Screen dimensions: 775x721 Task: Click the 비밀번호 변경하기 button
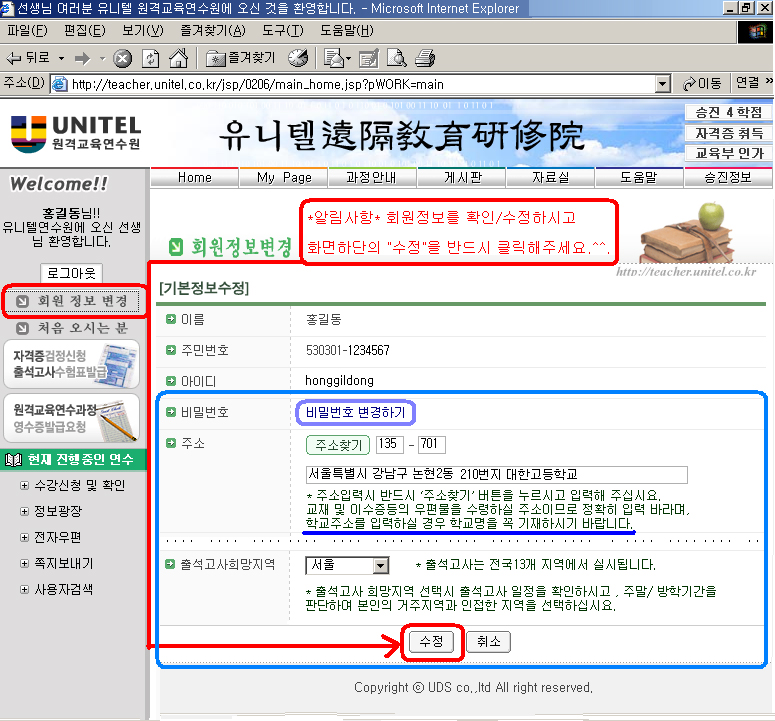(x=356, y=412)
